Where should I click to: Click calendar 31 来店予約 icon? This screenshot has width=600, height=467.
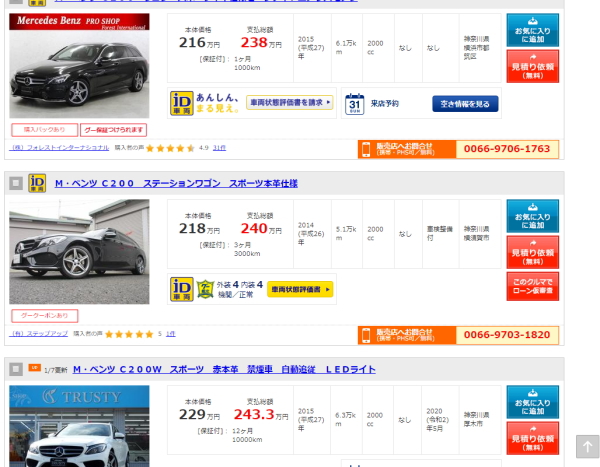tap(354, 104)
